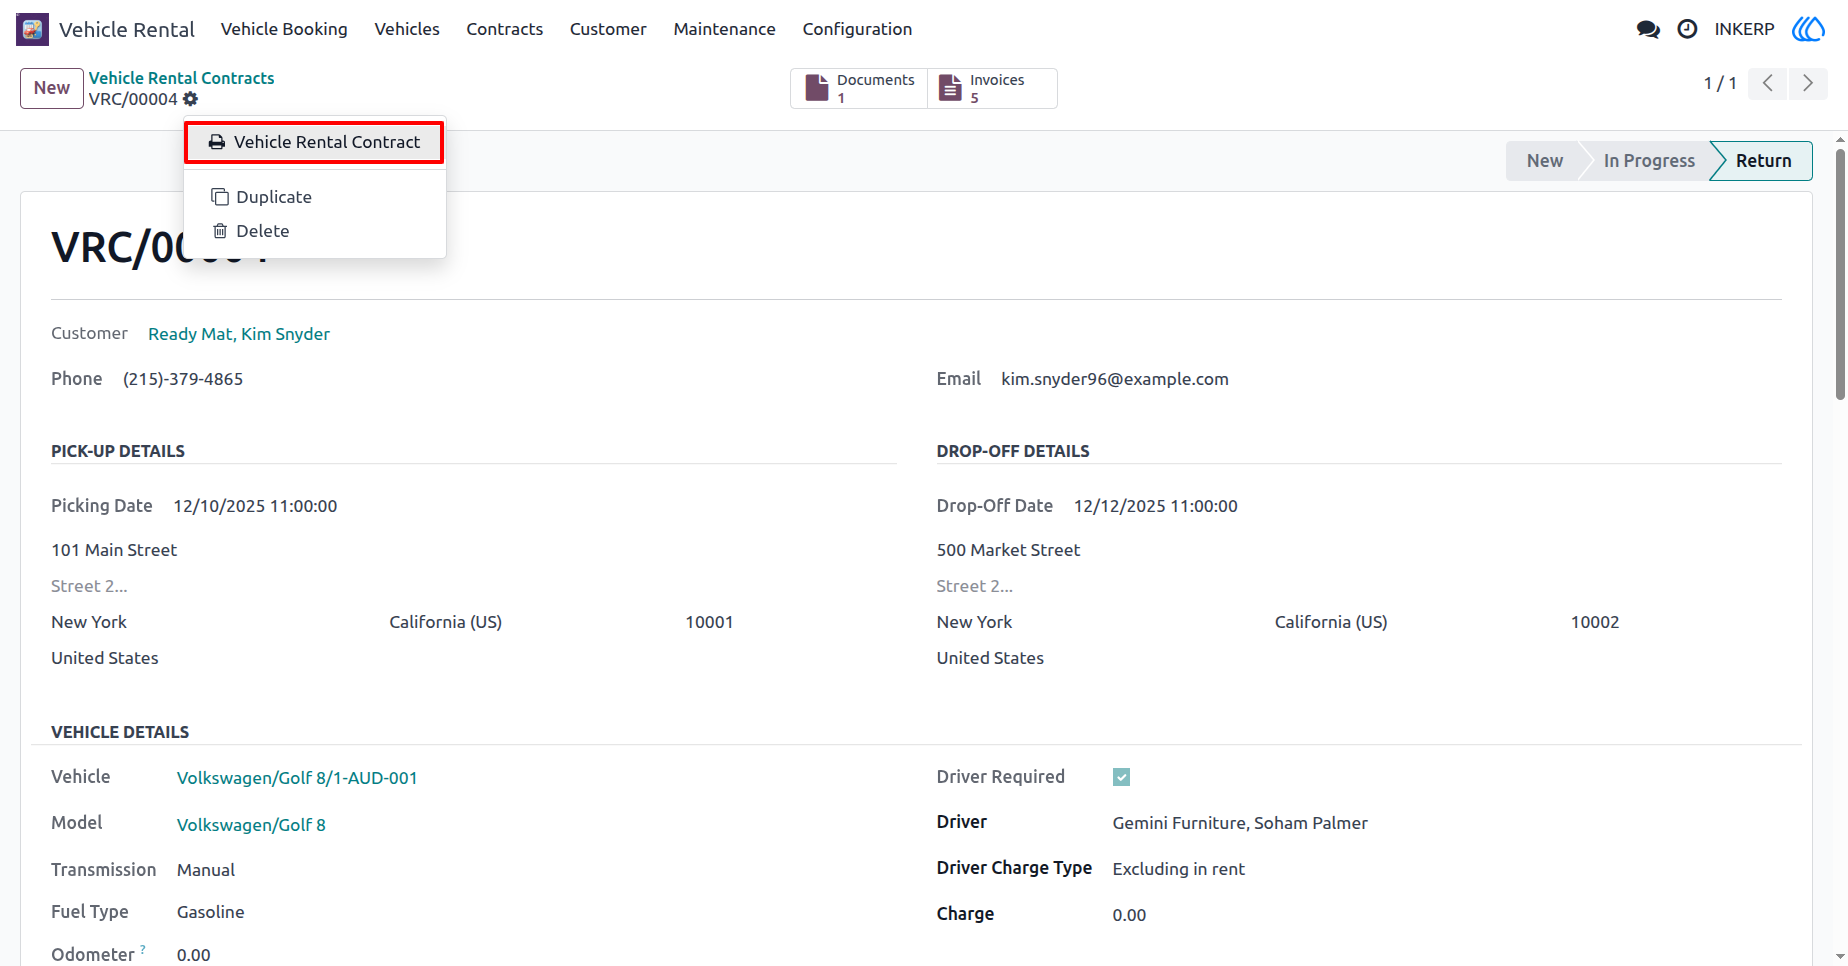Click the blue company logo icon at top right
The height and width of the screenshot is (966, 1848).
1808,29
